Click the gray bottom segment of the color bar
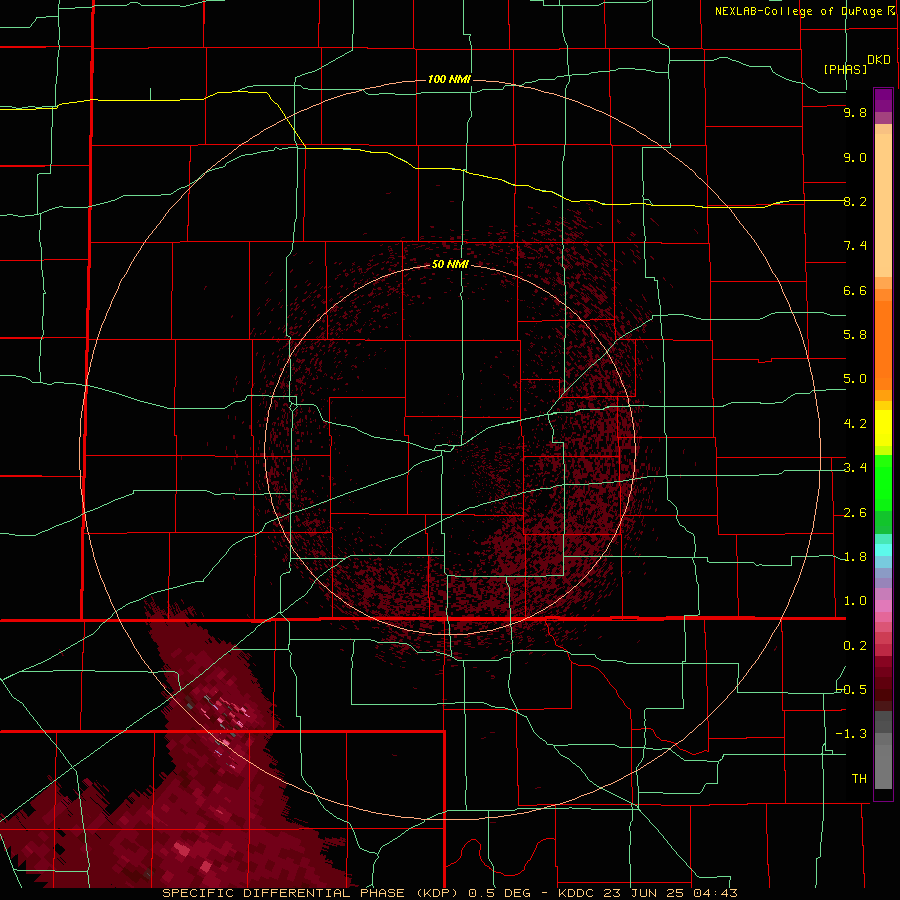The image size is (900, 900). 883,767
